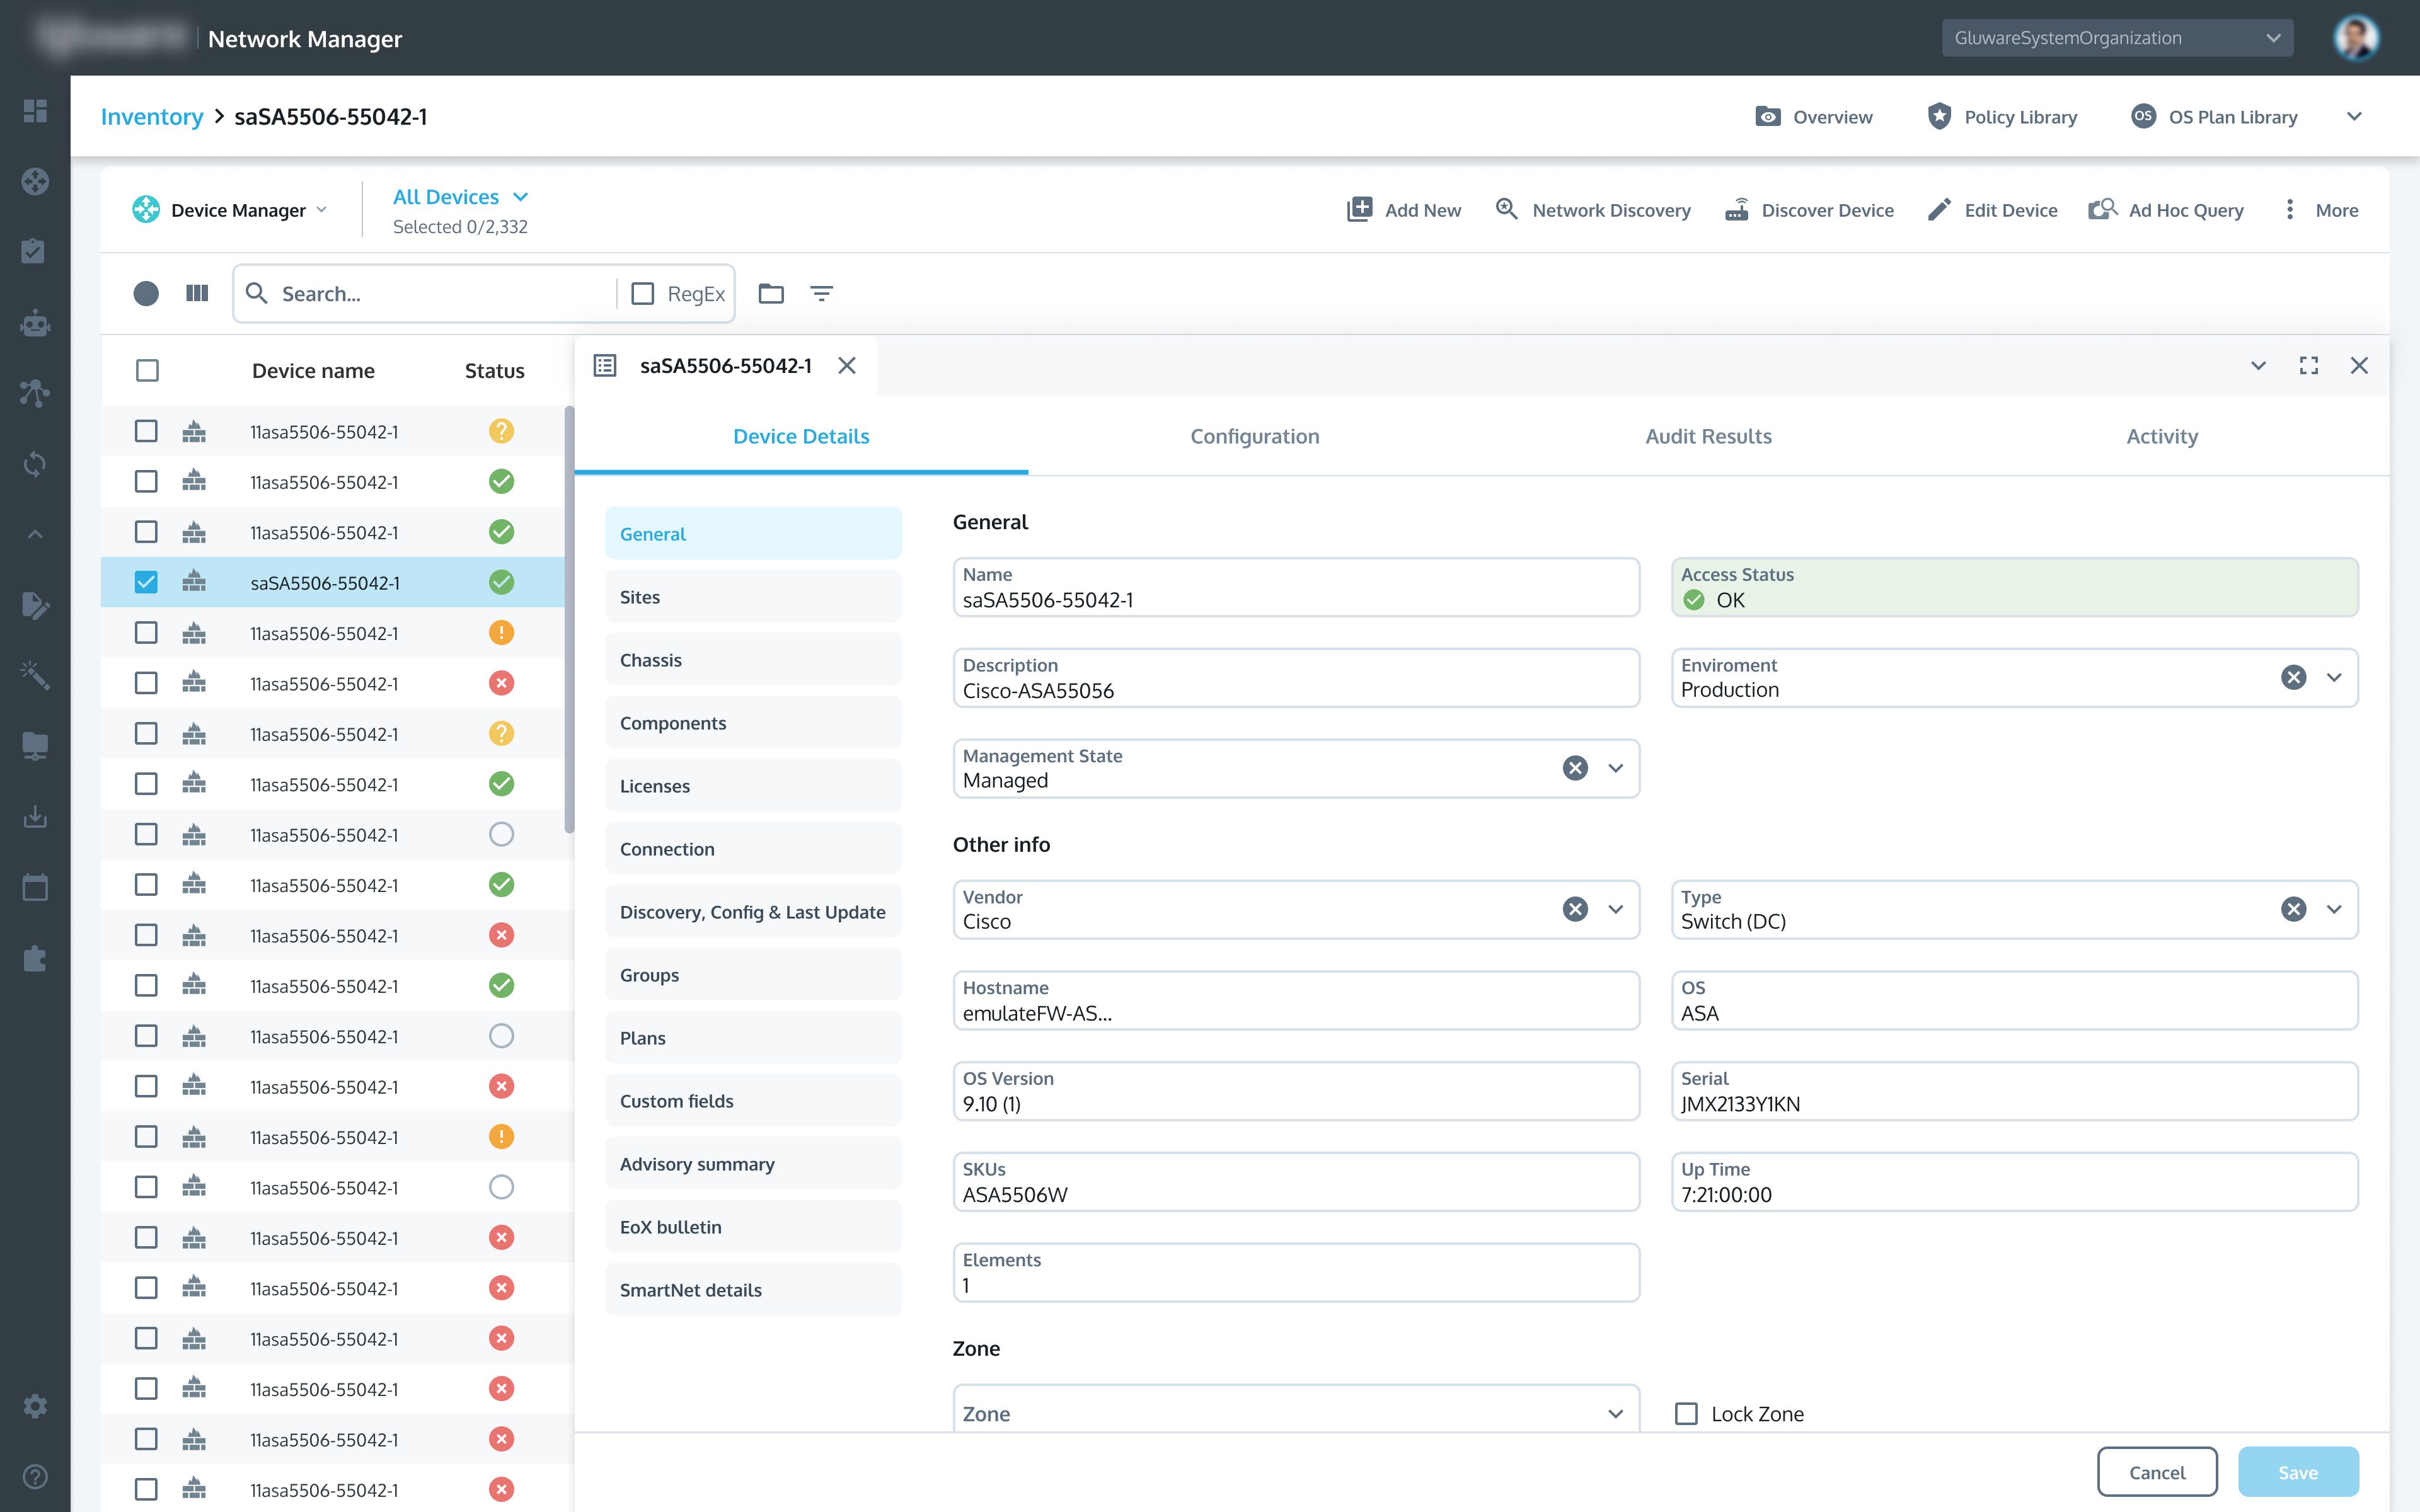Viewport: 2420px width, 1512px height.
Task: Click the Cancel button
Action: click(2157, 1472)
